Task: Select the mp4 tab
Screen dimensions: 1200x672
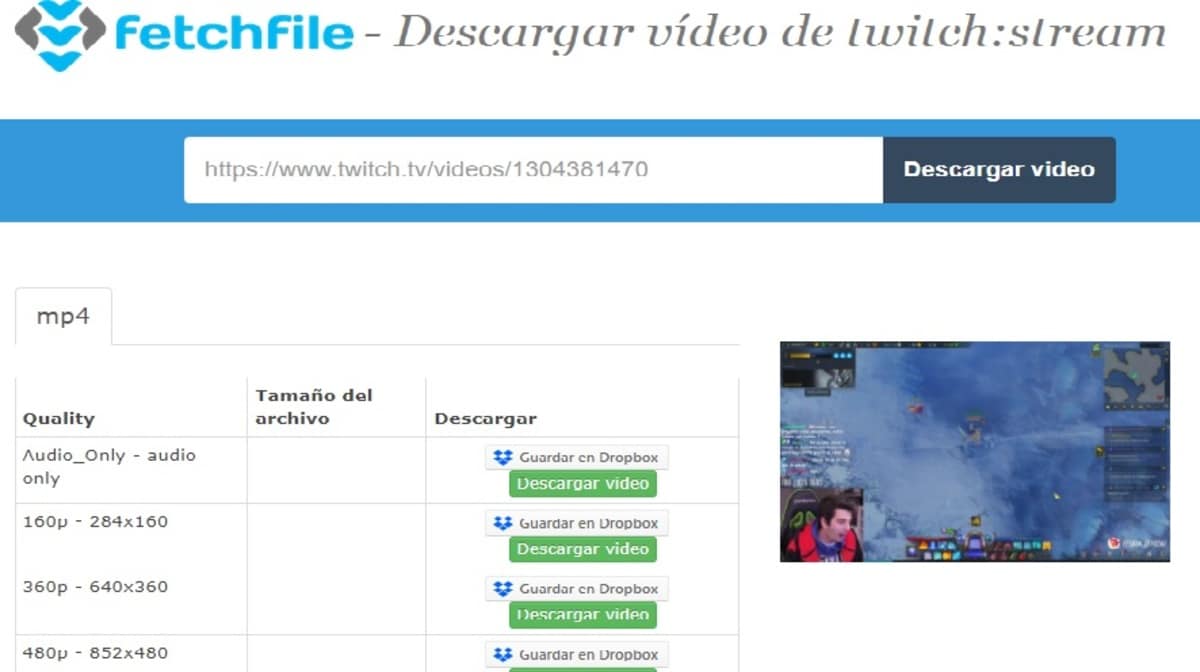Action: pos(63,317)
